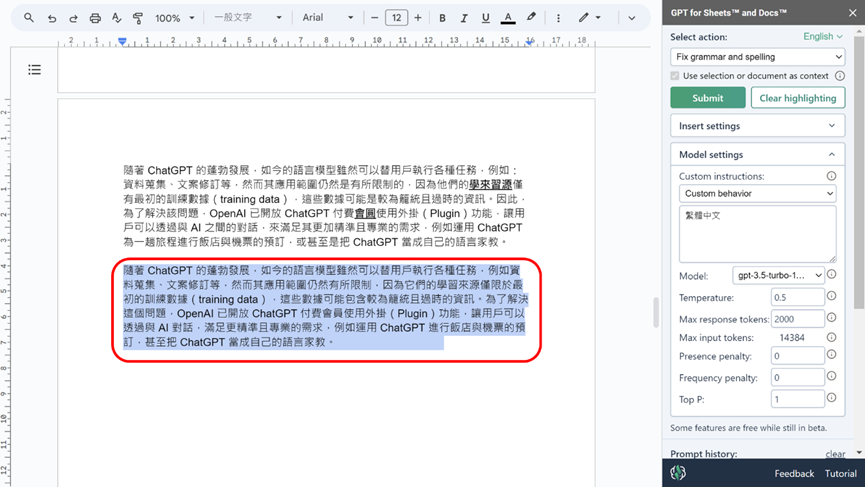Click the document's vertical scrollbar handle
The height and width of the screenshot is (487, 865).
click(x=656, y=313)
